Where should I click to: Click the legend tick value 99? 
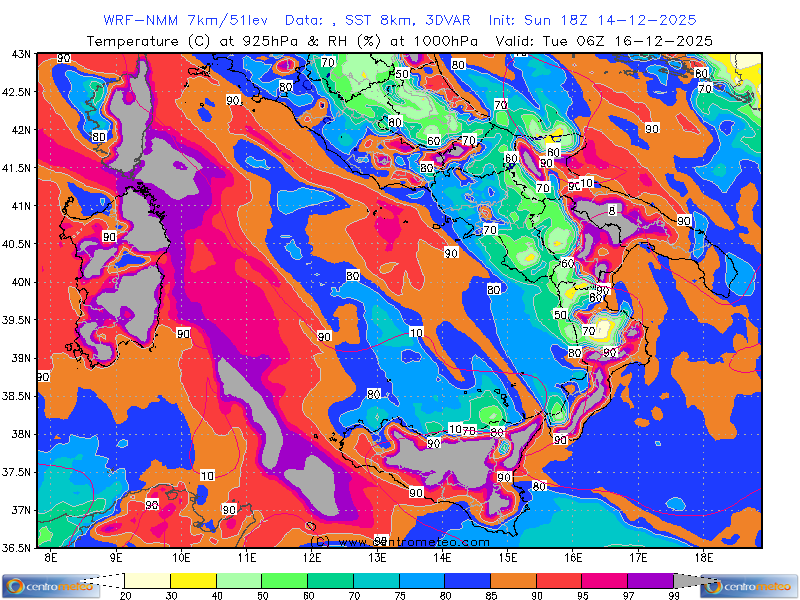point(673,595)
